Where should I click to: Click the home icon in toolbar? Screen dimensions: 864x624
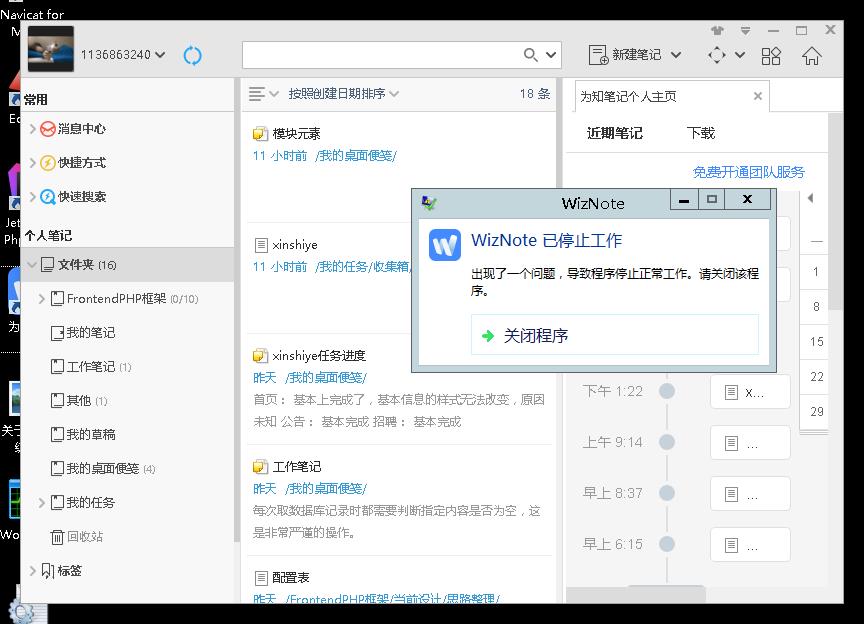click(811, 56)
